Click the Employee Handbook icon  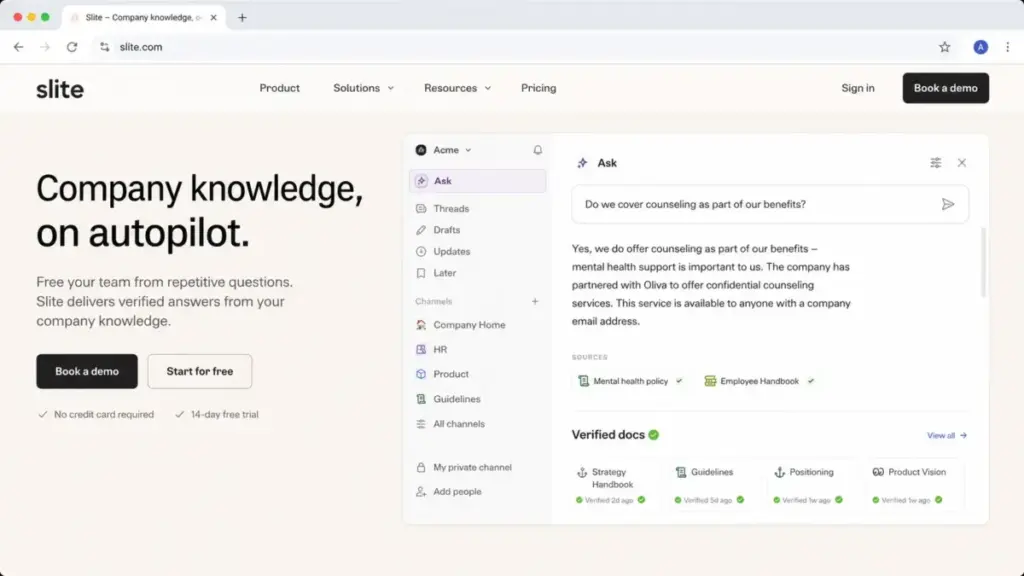pos(710,381)
